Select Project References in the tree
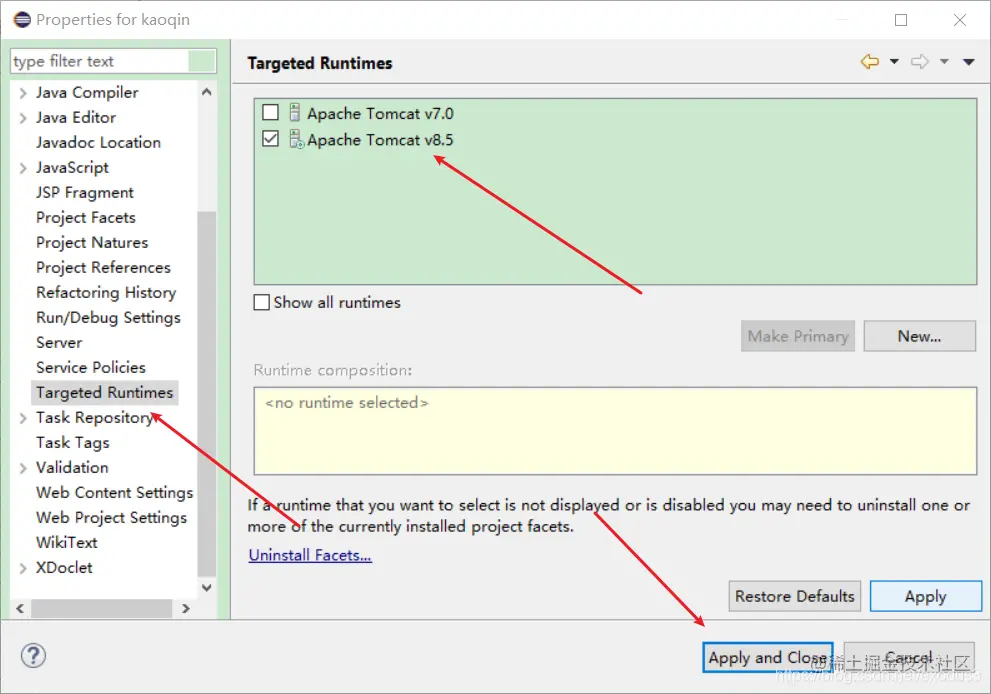Screen dimensions: 991x694 click(x=103, y=268)
